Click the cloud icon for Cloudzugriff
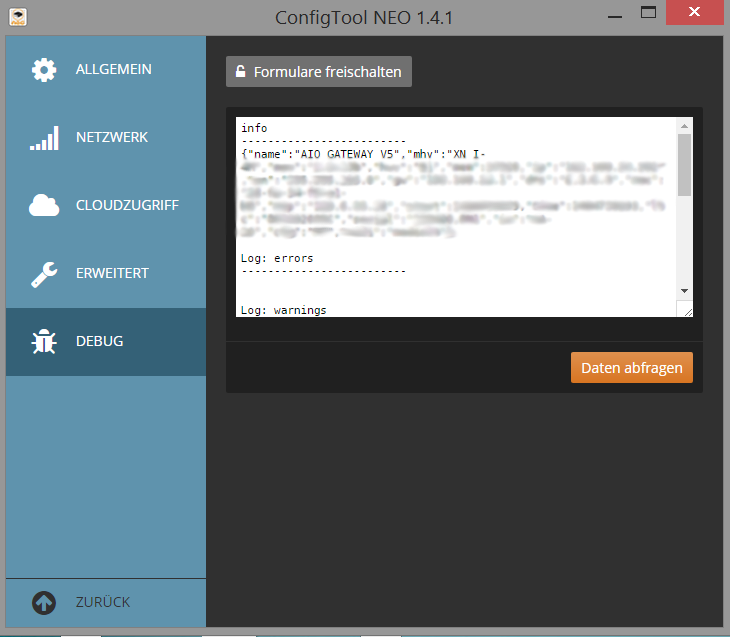Screen dimensions: 730x637 (x=44, y=206)
